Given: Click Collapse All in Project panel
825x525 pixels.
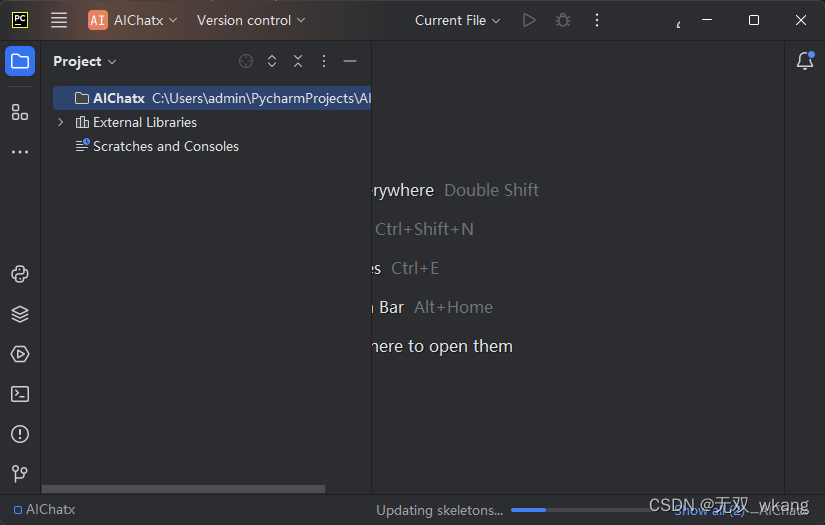Looking at the screenshot, I should pyautogui.click(x=298, y=62).
